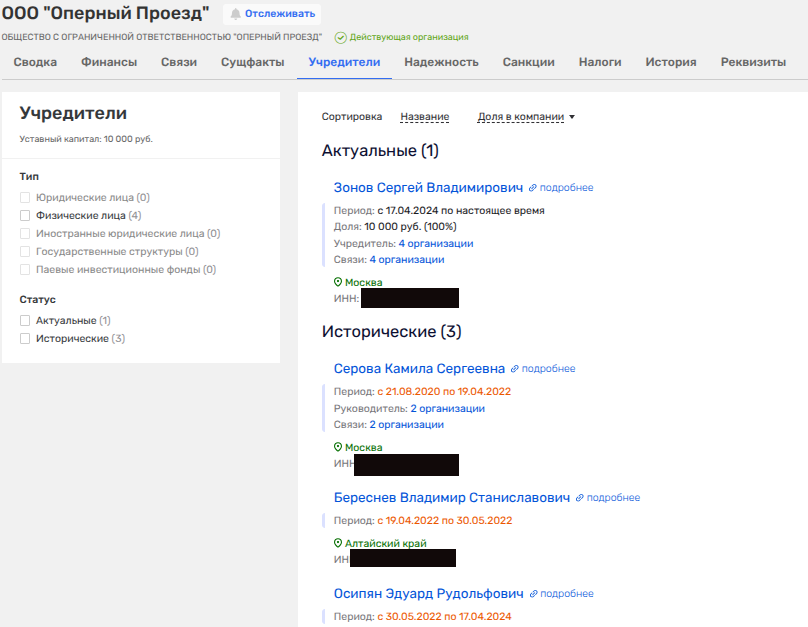Enable the Физические лица checkbox
This screenshot has width=808, height=627.
[x=25, y=214]
